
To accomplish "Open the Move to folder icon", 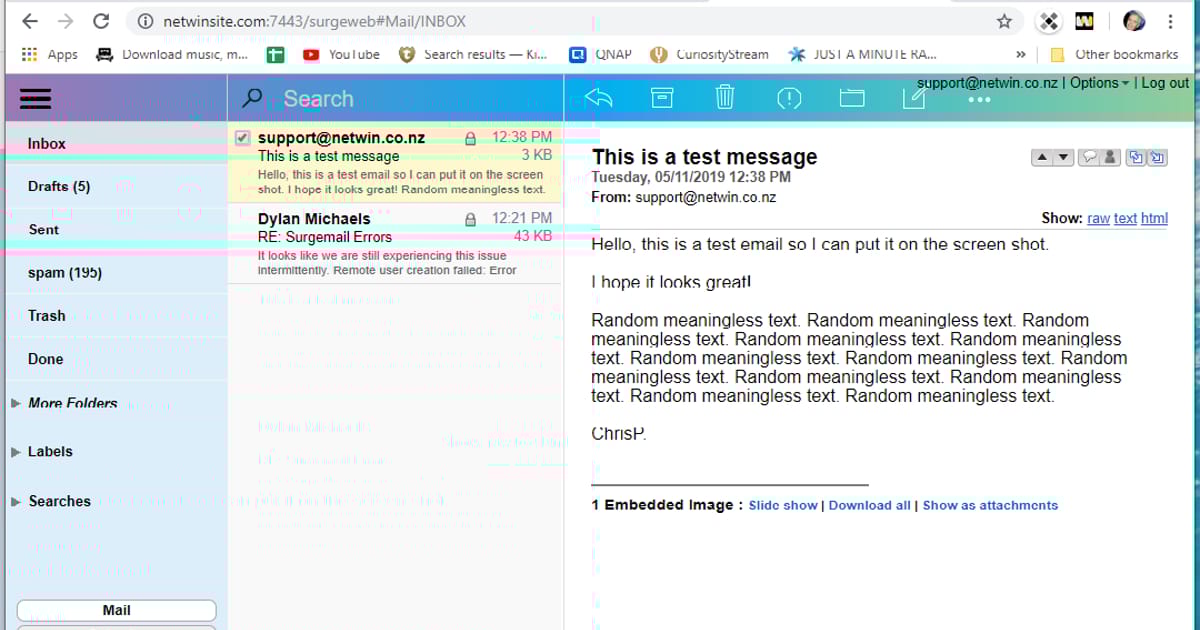I will click(851, 97).
